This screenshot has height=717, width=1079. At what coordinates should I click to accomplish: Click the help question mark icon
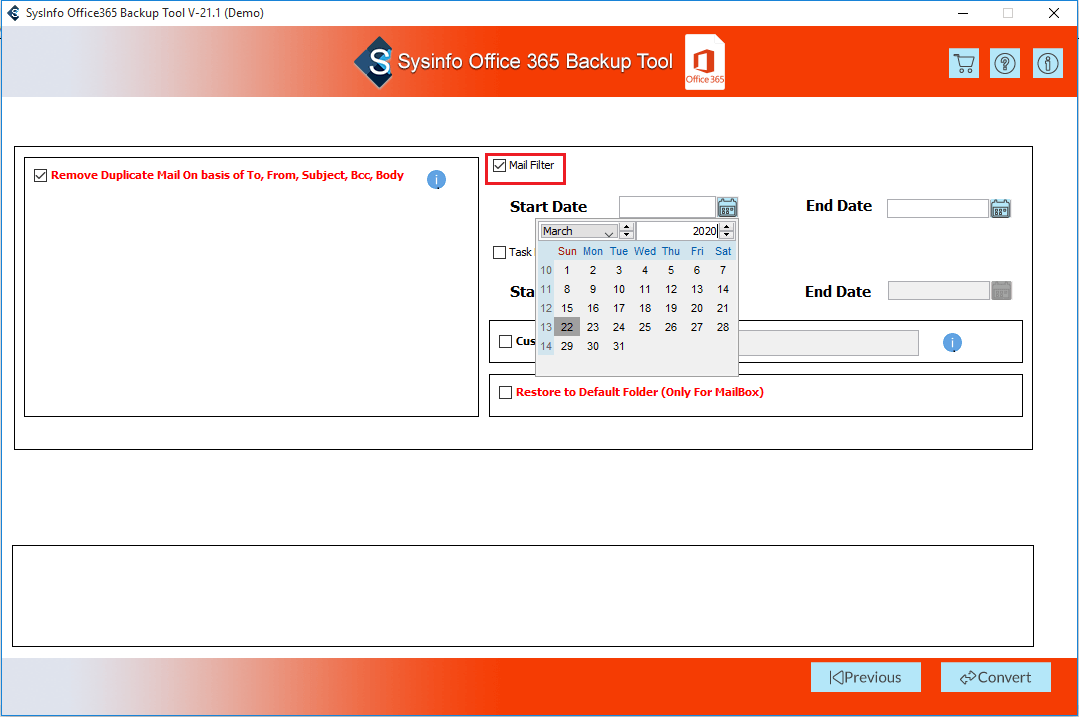coord(1005,63)
